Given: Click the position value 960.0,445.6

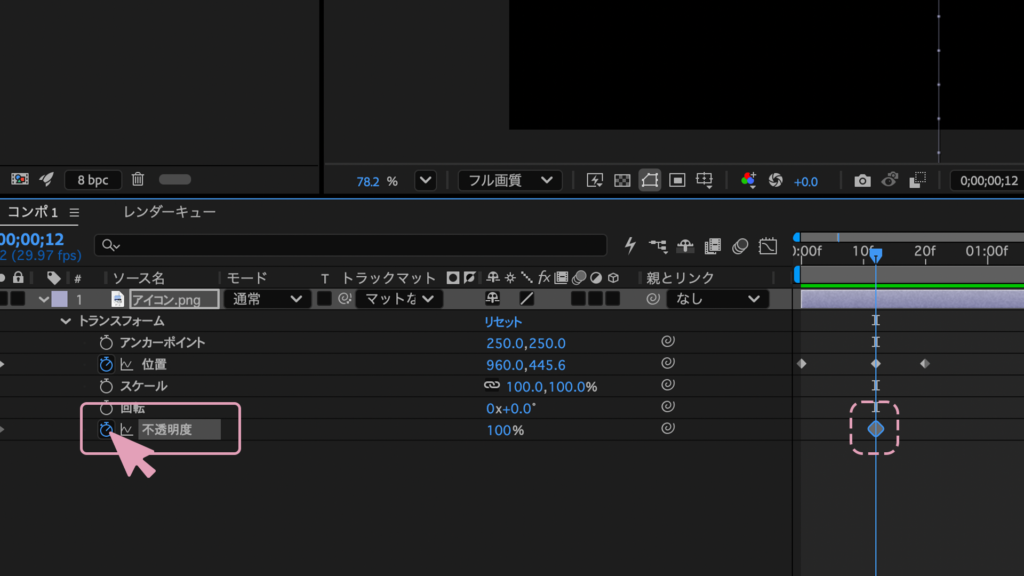Looking at the screenshot, I should click(x=526, y=365).
